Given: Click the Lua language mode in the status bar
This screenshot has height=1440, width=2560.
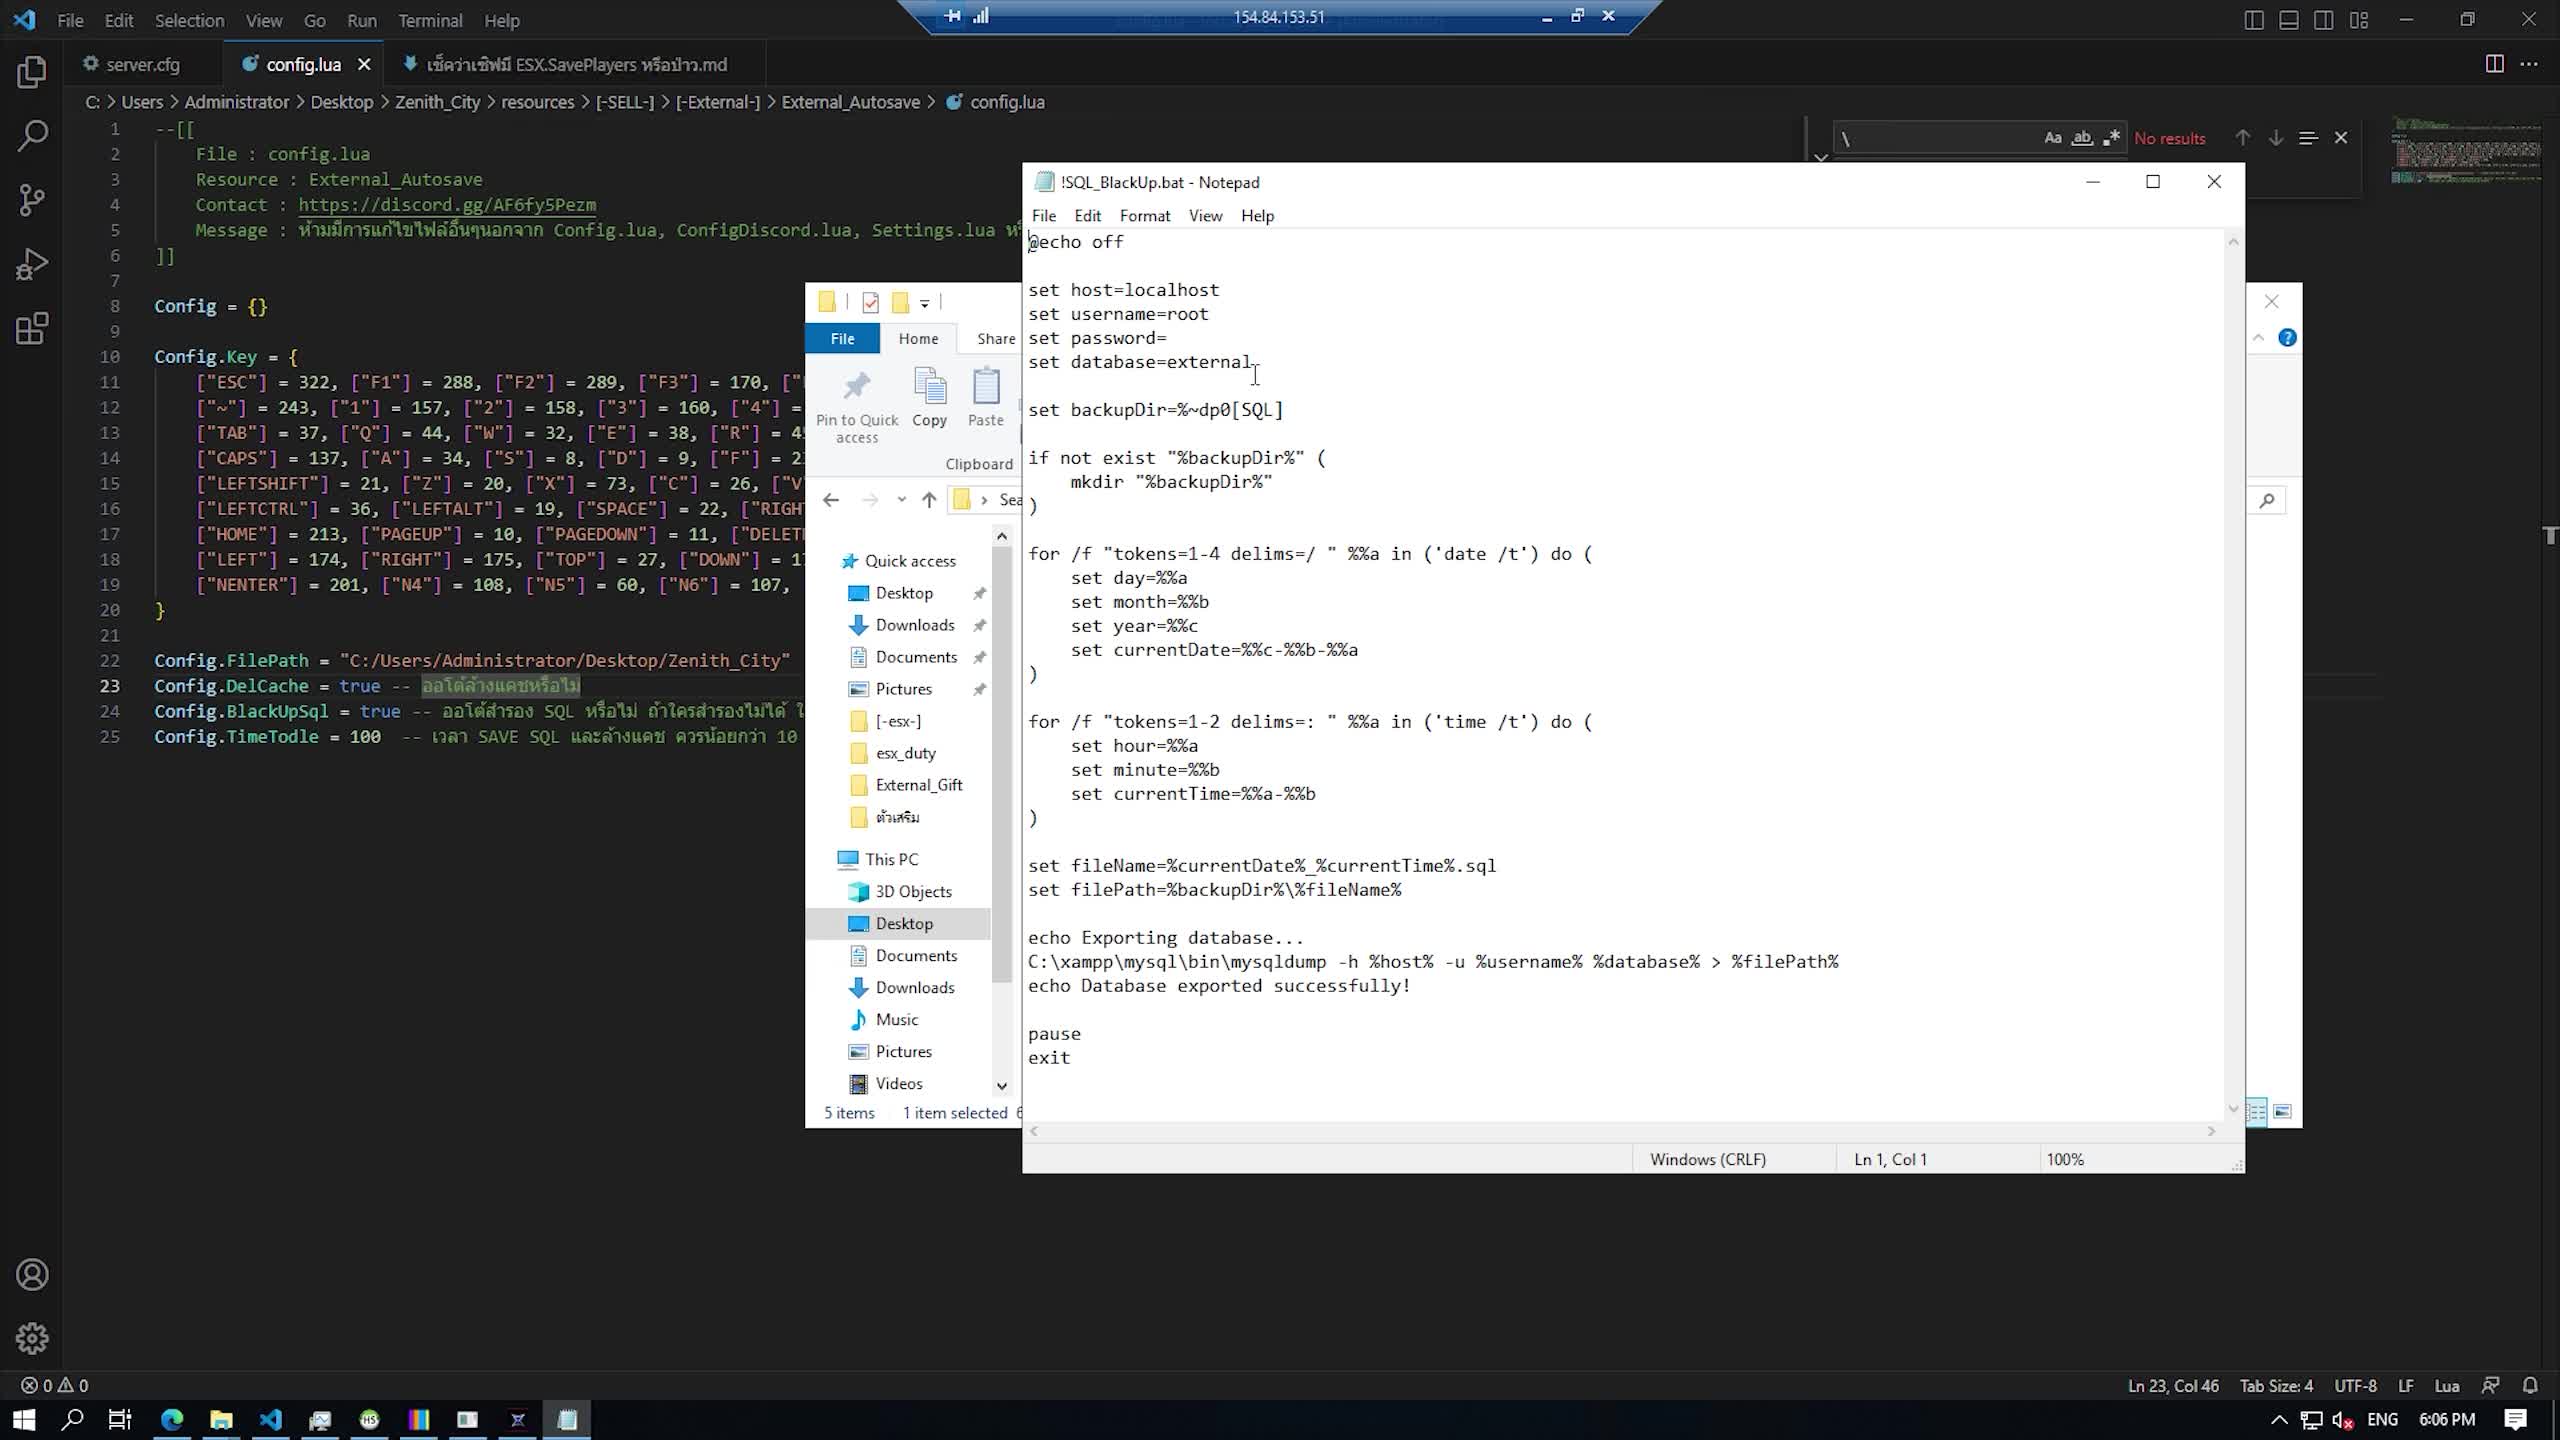Looking at the screenshot, I should tap(2446, 1386).
